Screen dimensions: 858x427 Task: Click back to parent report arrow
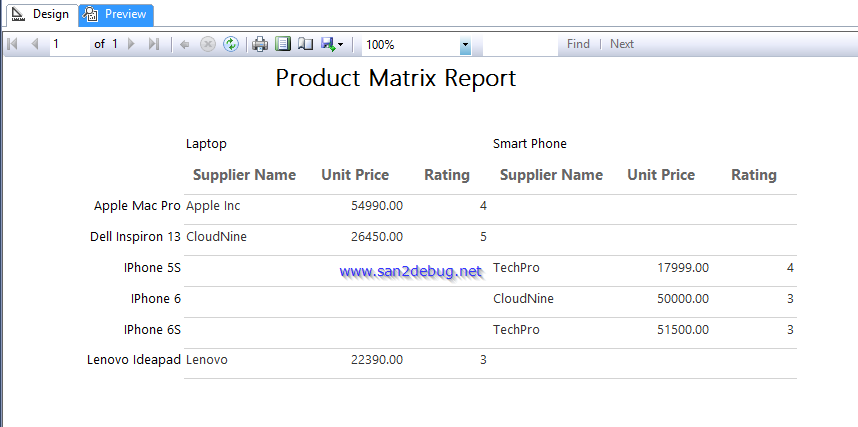tap(184, 44)
